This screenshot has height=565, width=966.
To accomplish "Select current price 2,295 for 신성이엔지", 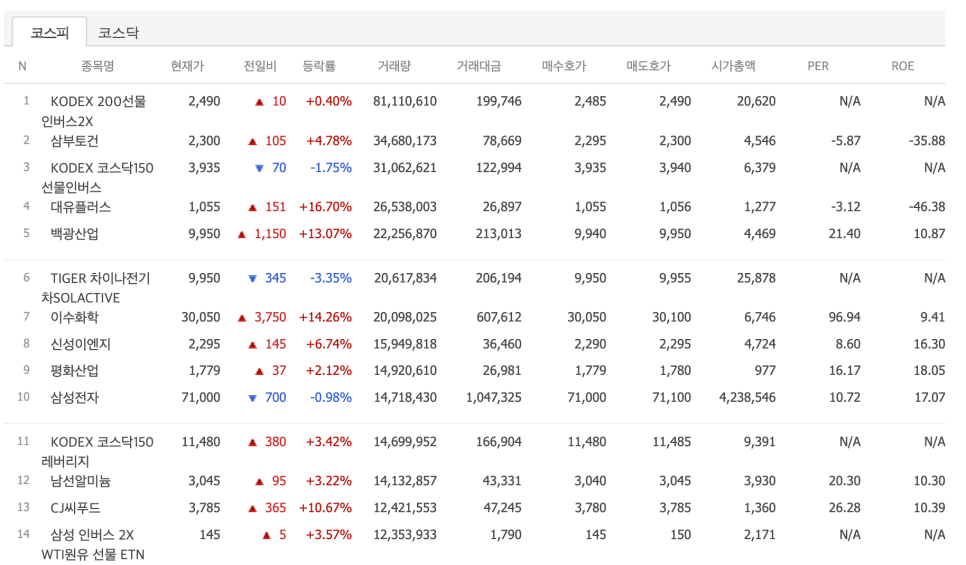I will [x=205, y=344].
